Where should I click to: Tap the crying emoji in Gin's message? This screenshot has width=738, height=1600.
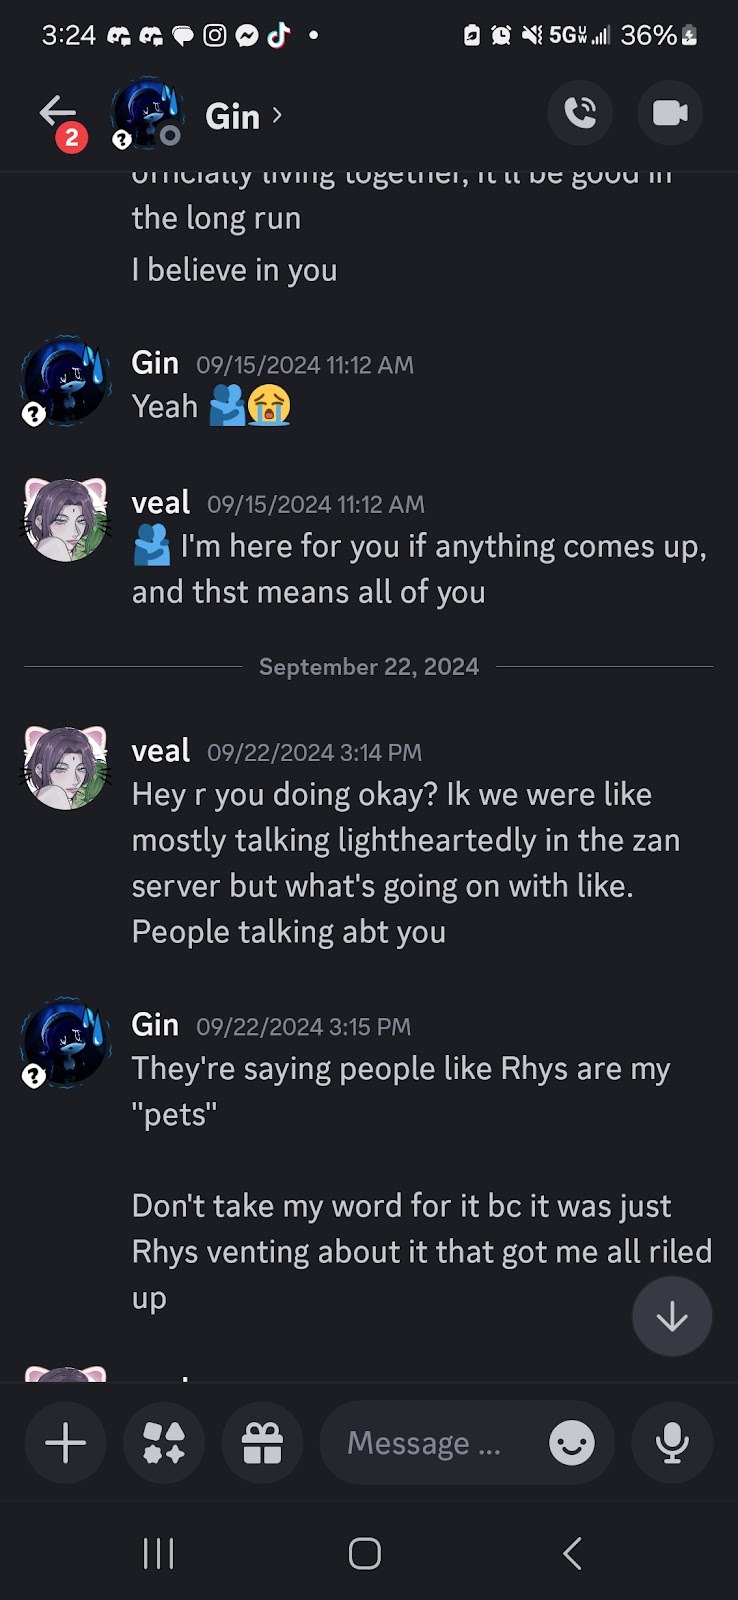point(269,406)
